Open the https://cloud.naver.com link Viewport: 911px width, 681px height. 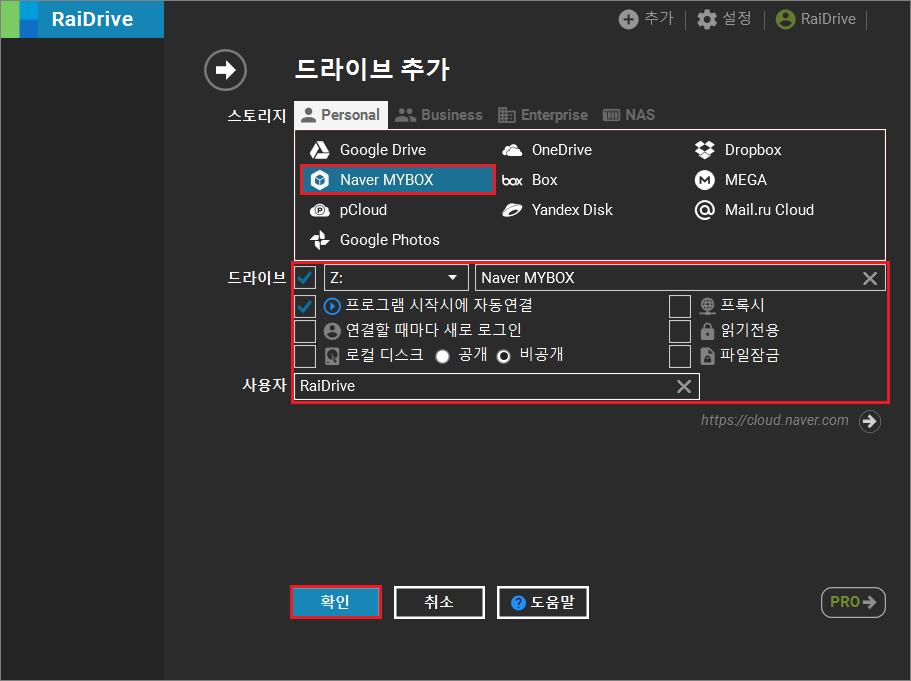tap(774, 420)
